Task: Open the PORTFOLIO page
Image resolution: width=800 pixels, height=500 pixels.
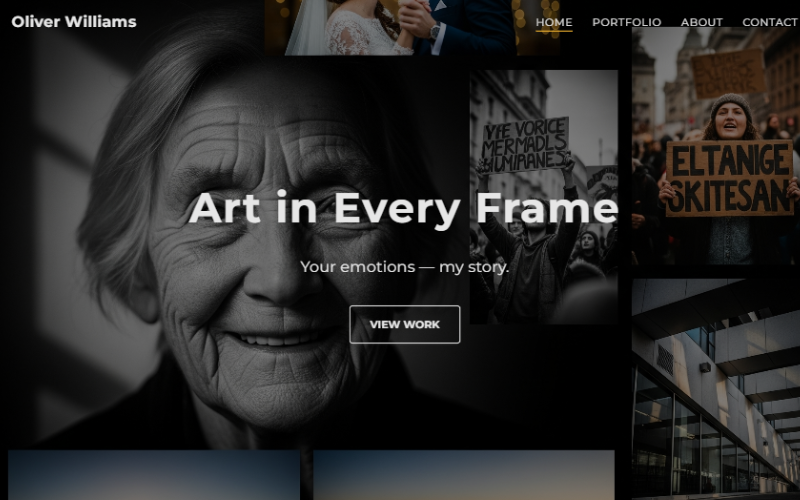Action: click(x=627, y=22)
